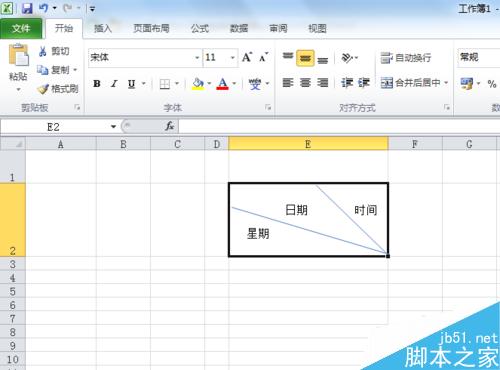Click the 复制 copy button
The image size is (500, 370).
point(53,70)
